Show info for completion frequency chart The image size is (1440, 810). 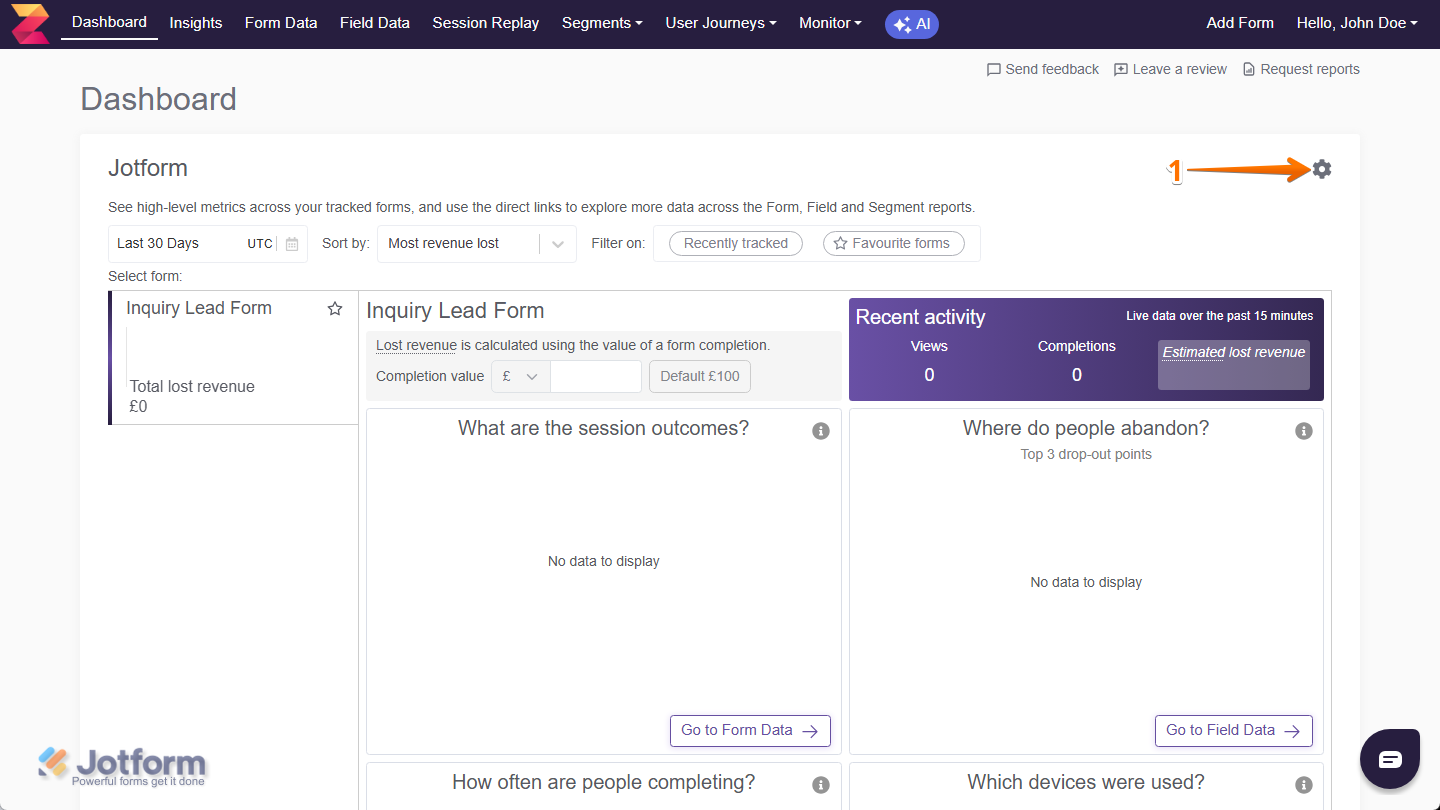point(821,785)
